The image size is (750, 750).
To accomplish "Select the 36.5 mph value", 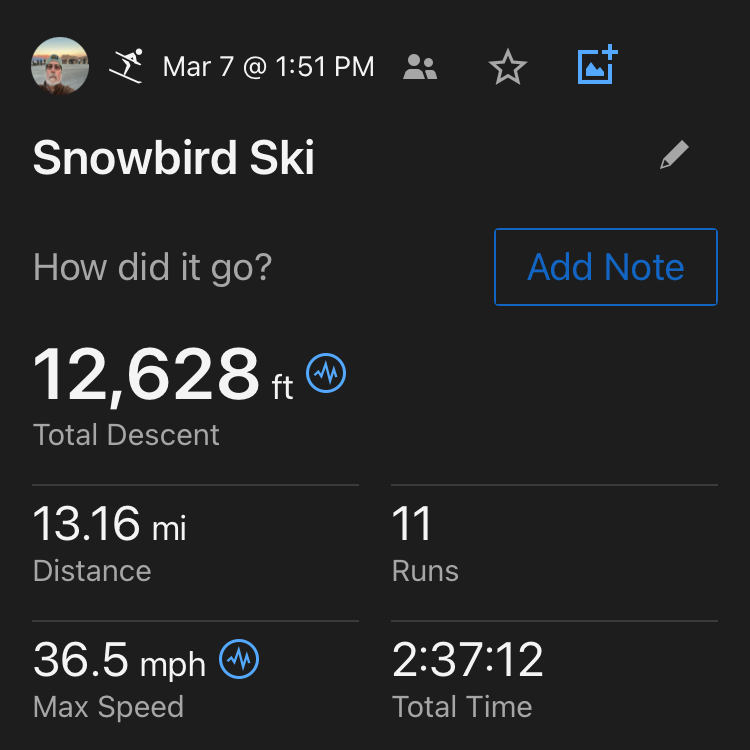I will point(119,660).
